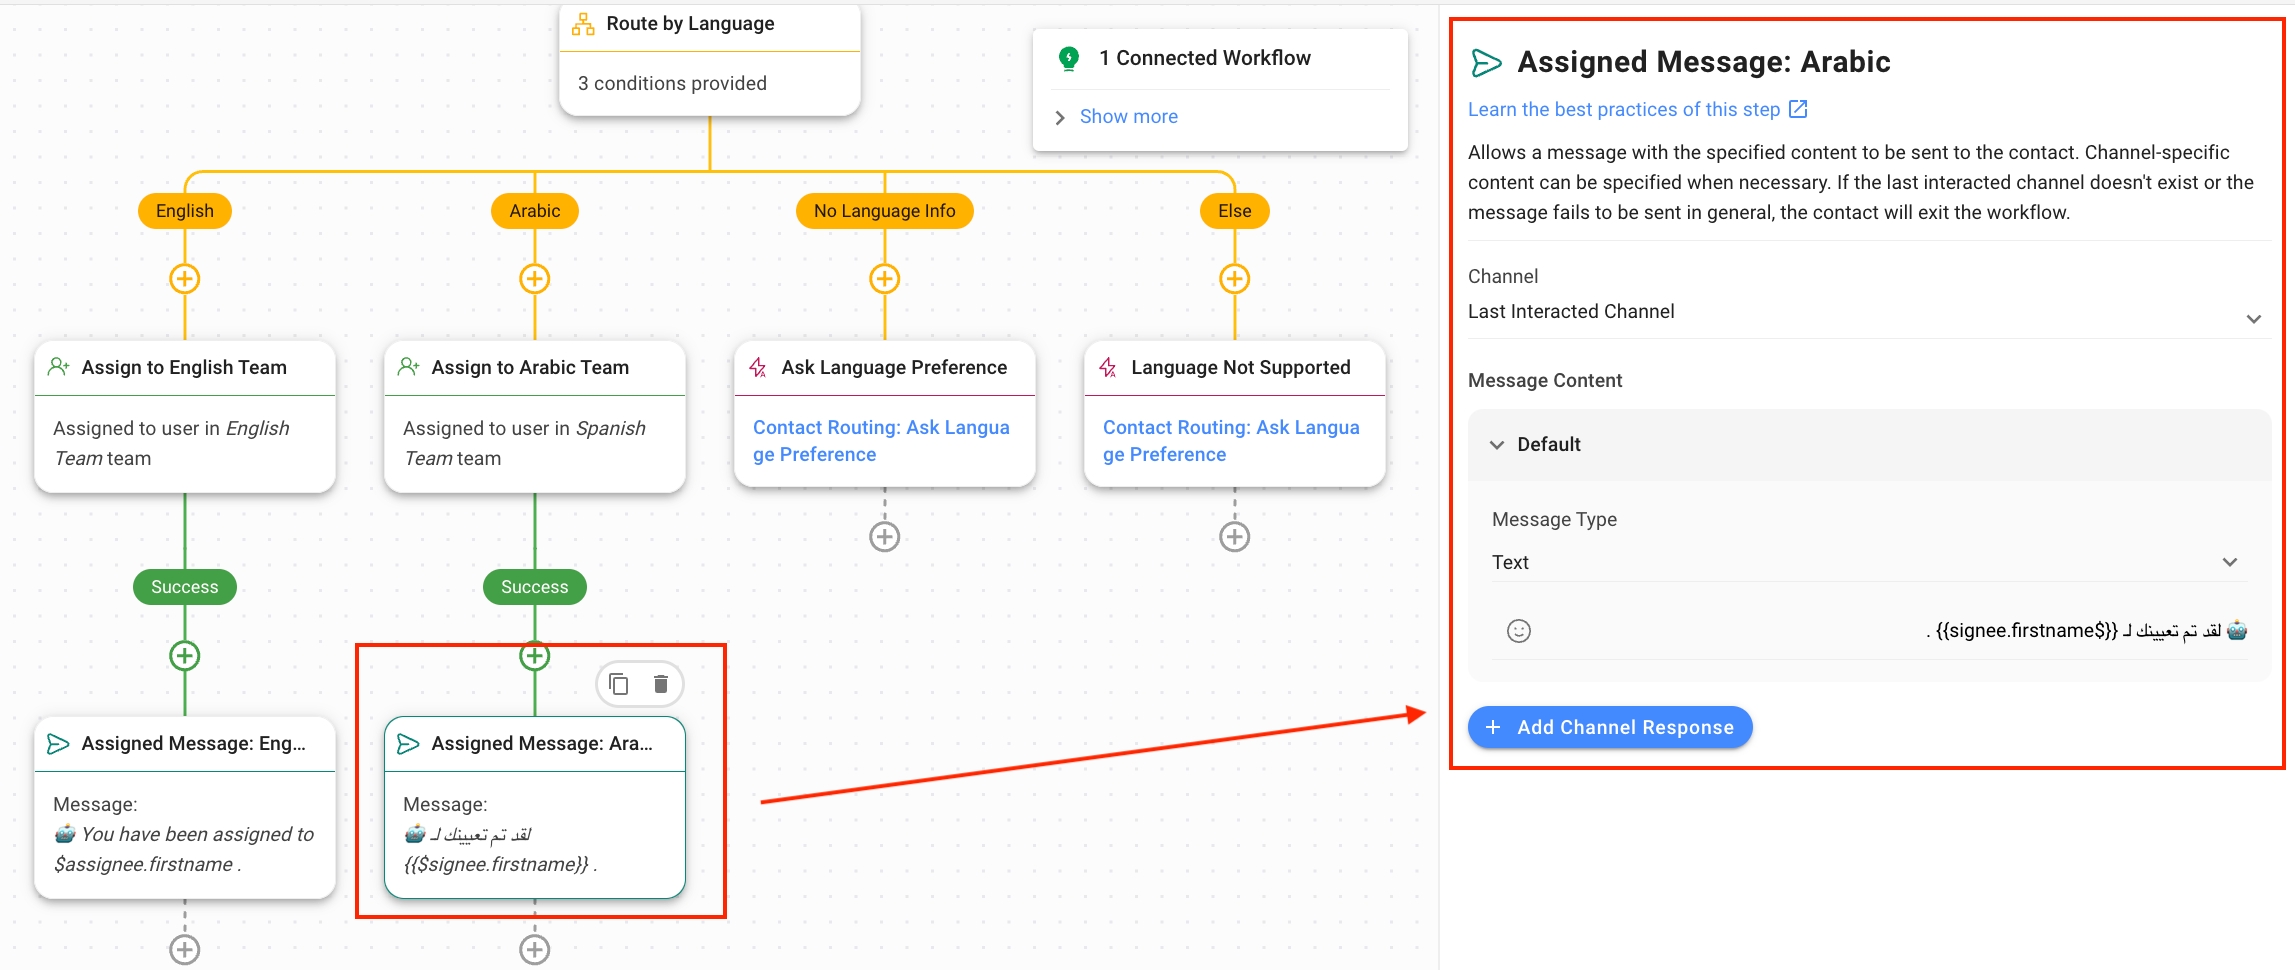Add step below Ask Language Preference node
The image size is (2295, 970).
[x=884, y=537]
